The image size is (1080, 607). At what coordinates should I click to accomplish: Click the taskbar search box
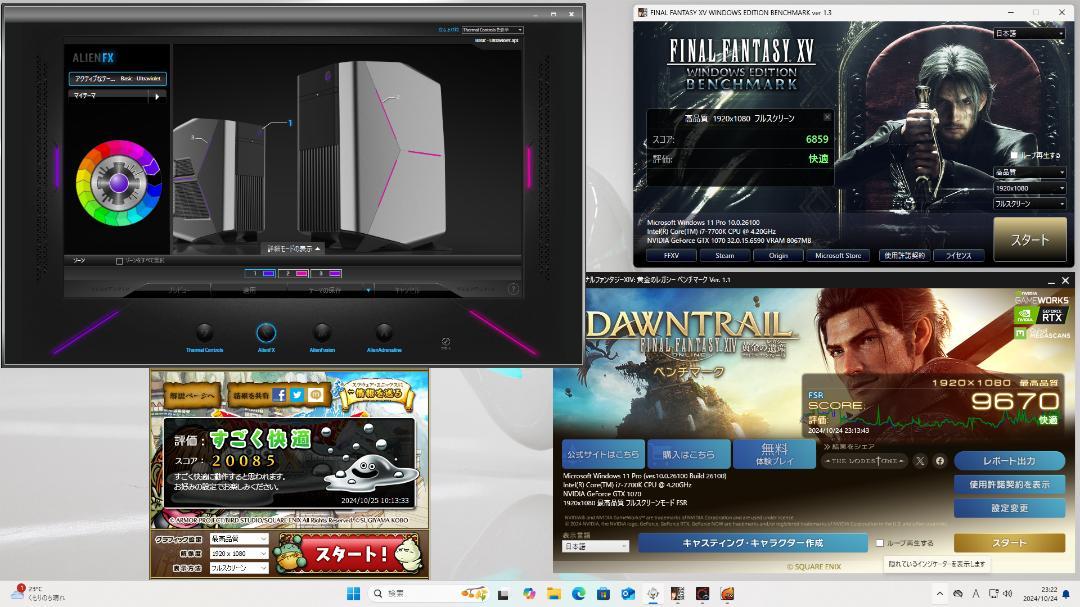pyautogui.click(x=430, y=593)
